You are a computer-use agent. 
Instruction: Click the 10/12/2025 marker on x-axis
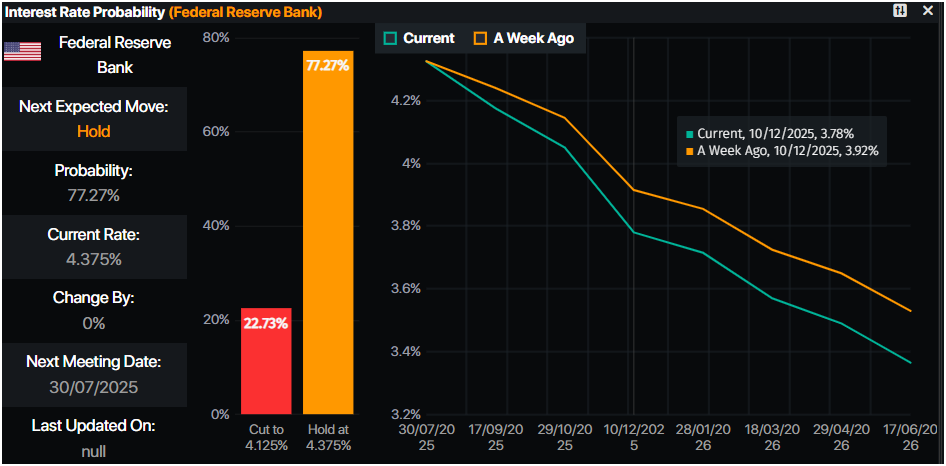click(x=633, y=437)
